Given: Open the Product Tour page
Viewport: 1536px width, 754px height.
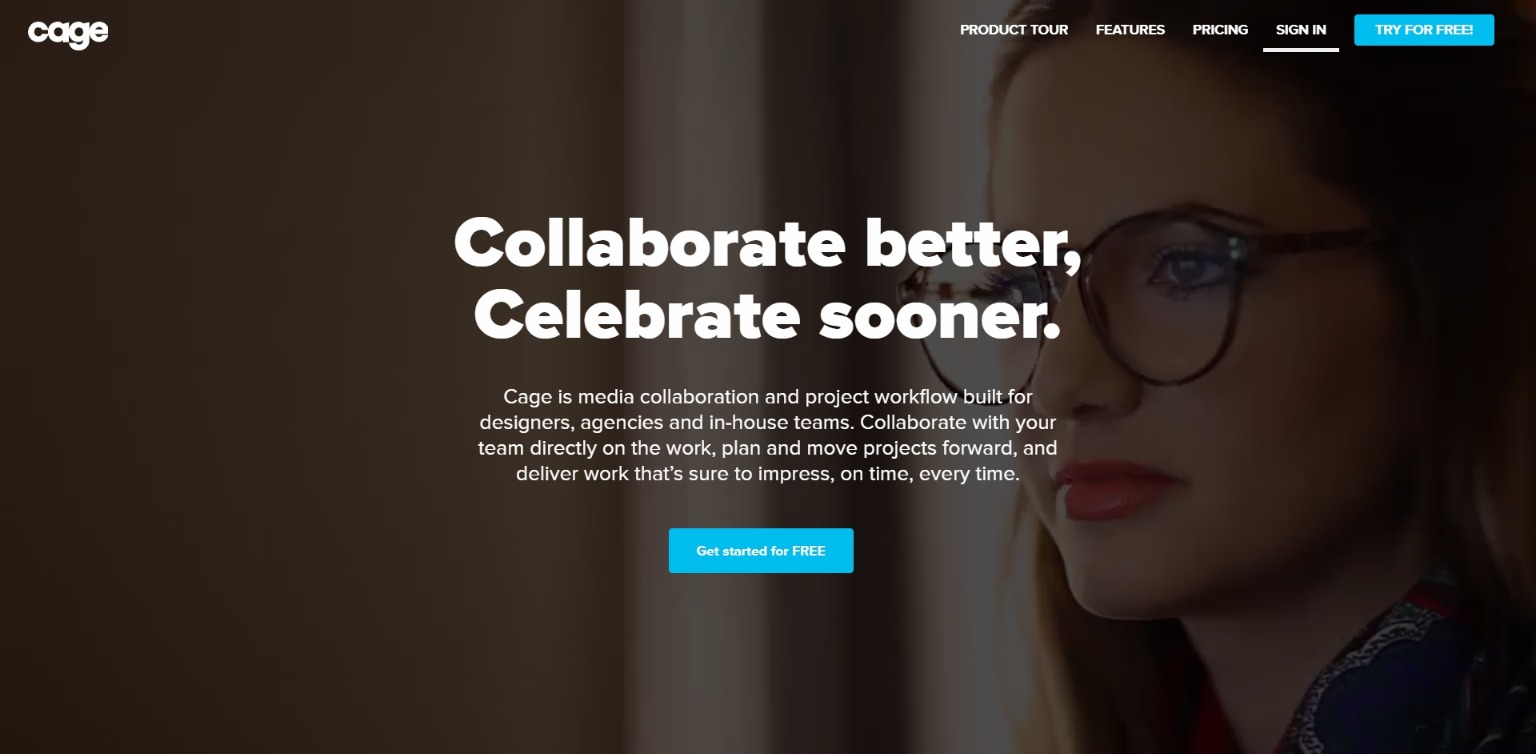Looking at the screenshot, I should pos(1014,30).
